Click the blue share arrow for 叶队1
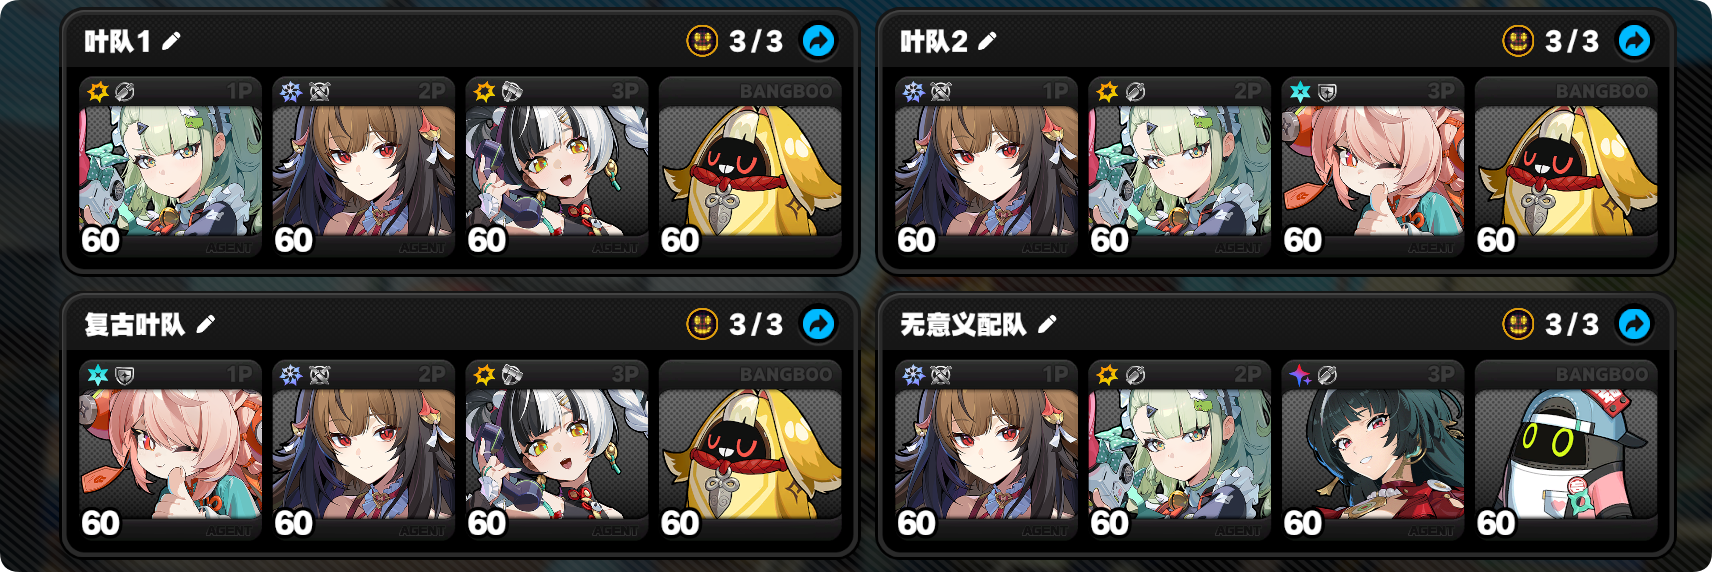Screen dimensions: 1712x572 click(x=819, y=41)
